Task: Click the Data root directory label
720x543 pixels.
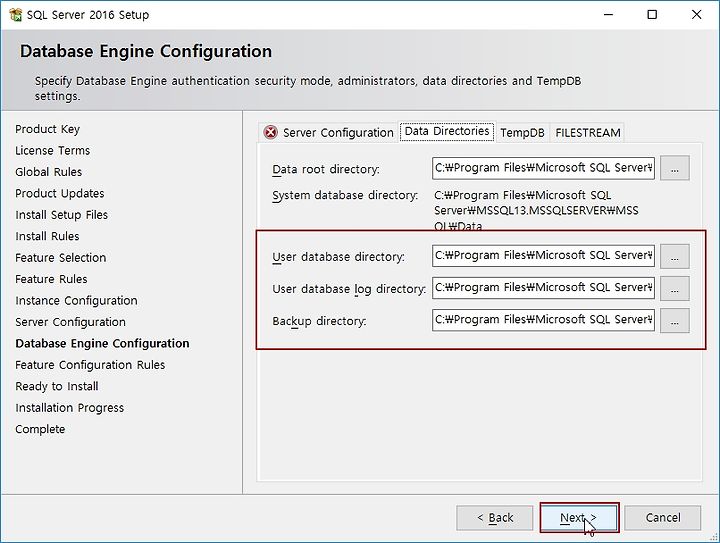Action: pos(326,169)
